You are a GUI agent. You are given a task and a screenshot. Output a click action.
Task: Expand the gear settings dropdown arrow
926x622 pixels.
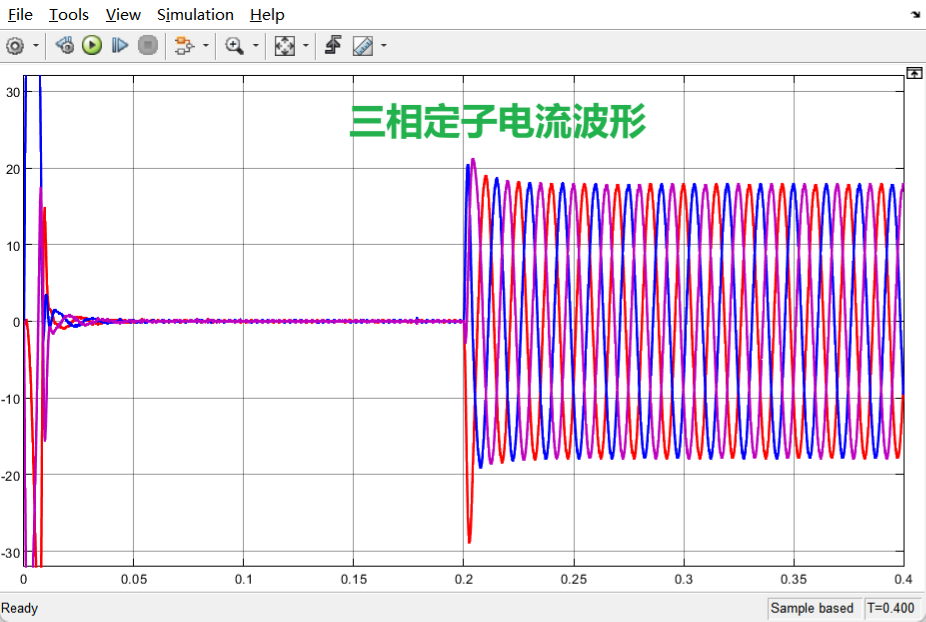tap(35, 45)
